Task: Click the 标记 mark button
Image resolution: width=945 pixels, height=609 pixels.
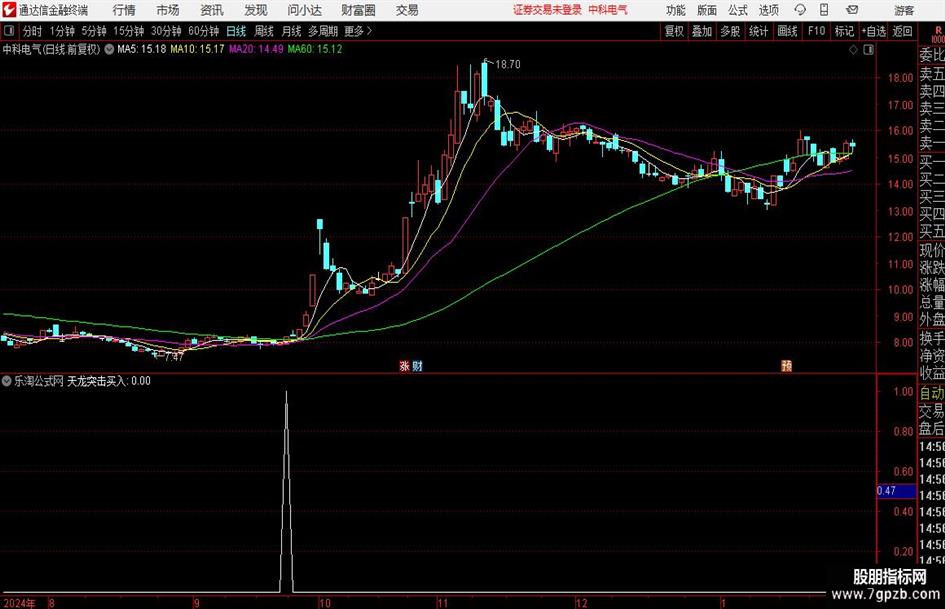Action: click(844, 31)
